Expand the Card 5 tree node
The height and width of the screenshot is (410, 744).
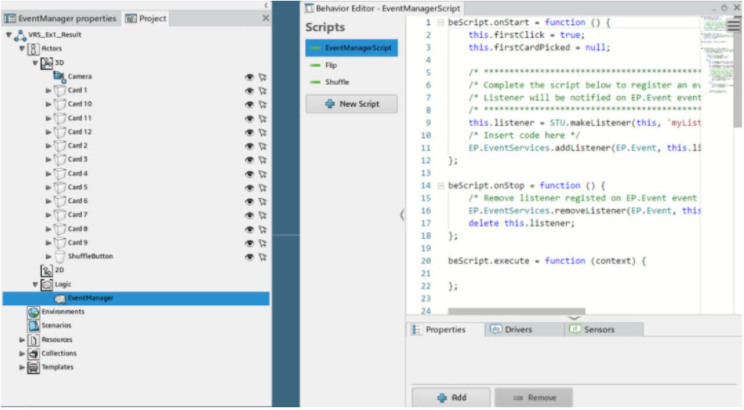[x=49, y=187]
